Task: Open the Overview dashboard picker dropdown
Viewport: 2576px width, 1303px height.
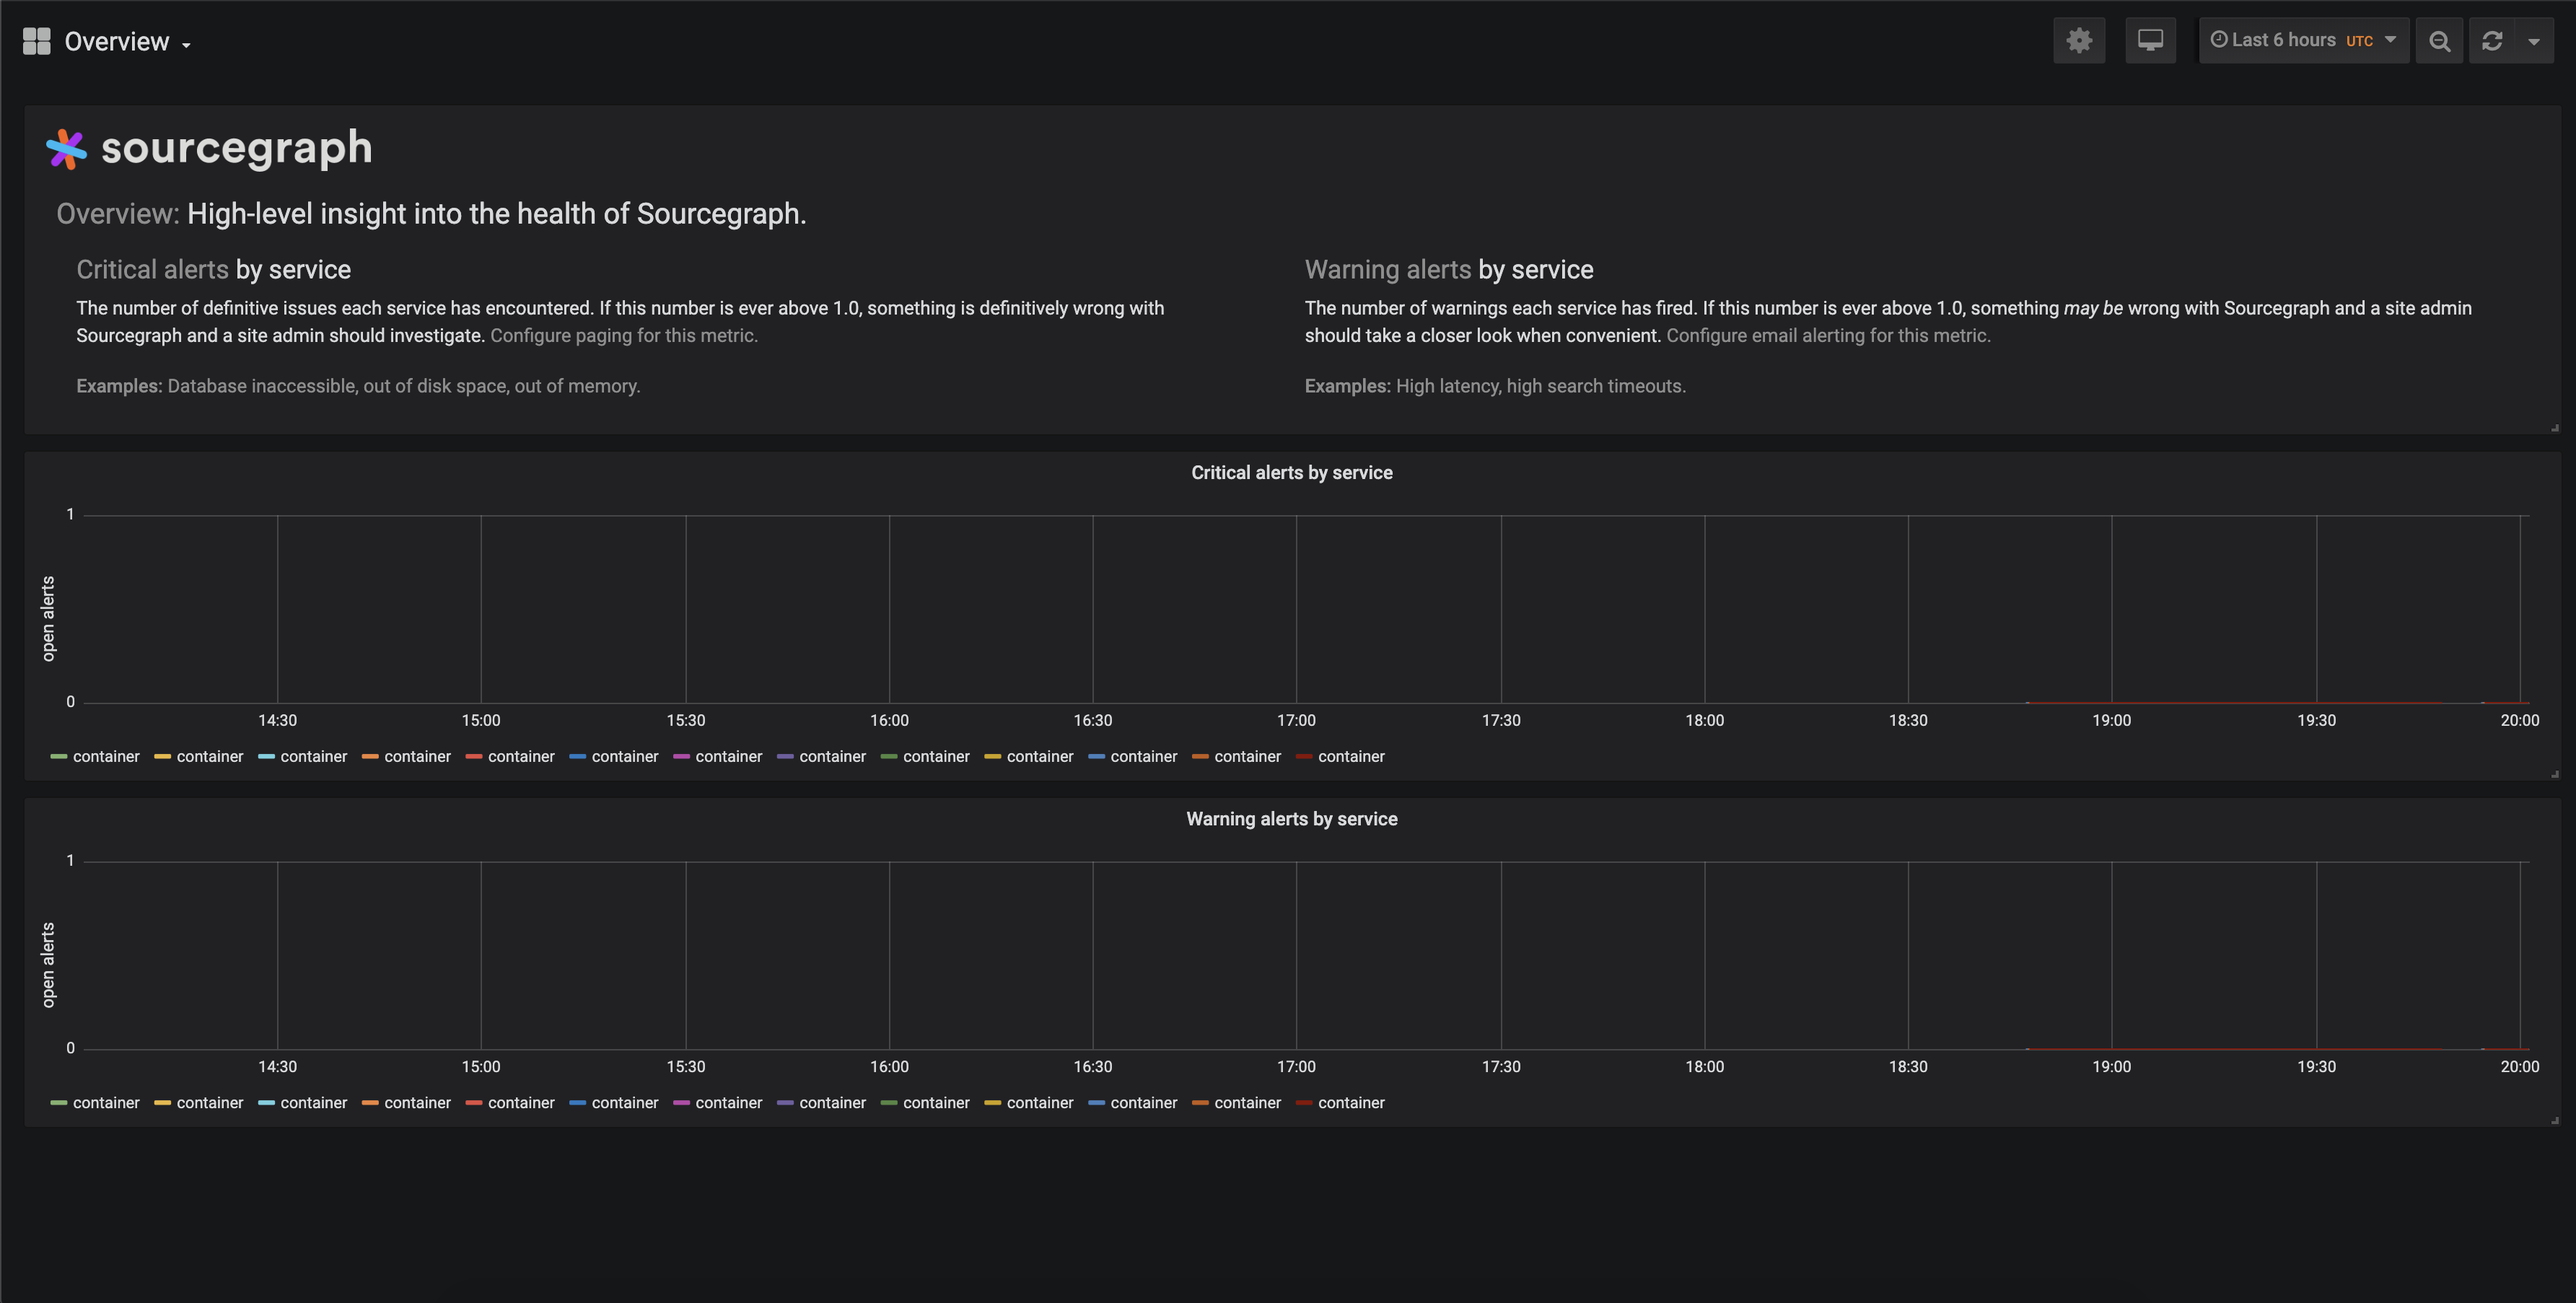Action: 128,41
